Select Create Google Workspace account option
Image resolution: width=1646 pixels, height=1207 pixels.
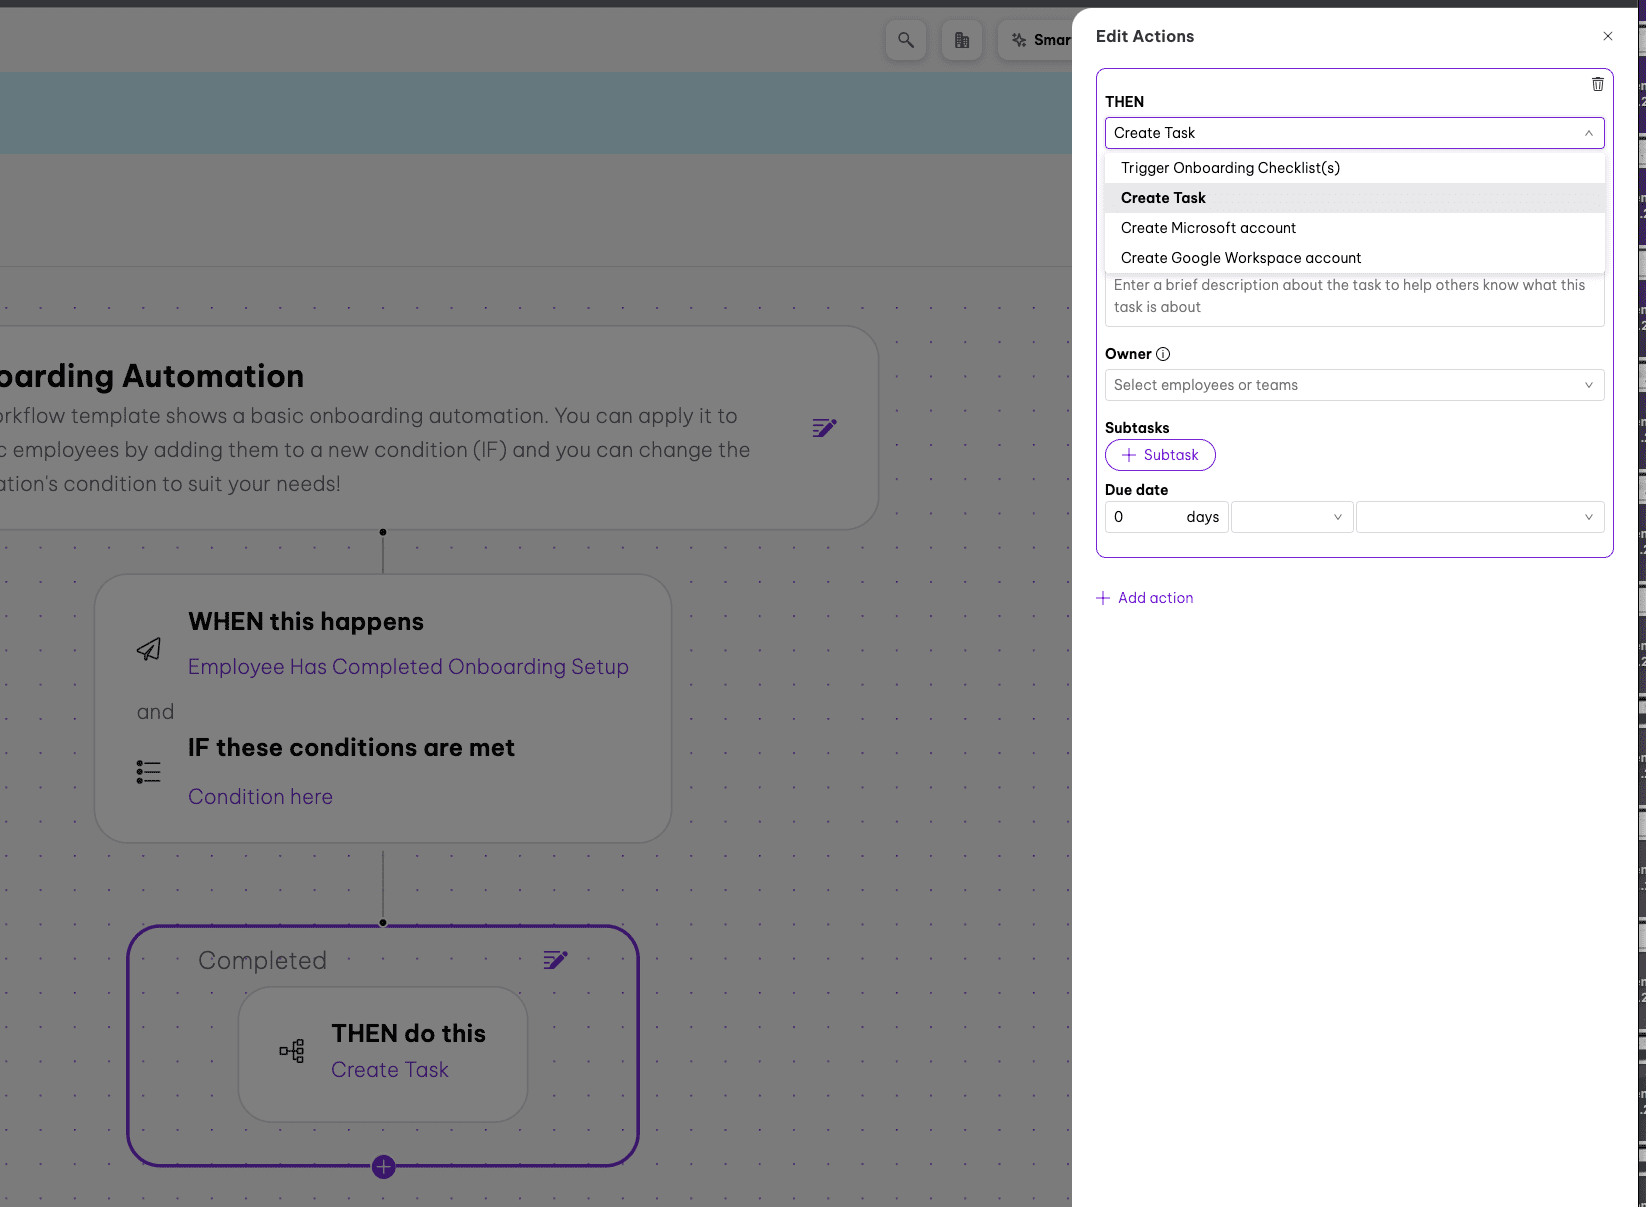point(1355,258)
